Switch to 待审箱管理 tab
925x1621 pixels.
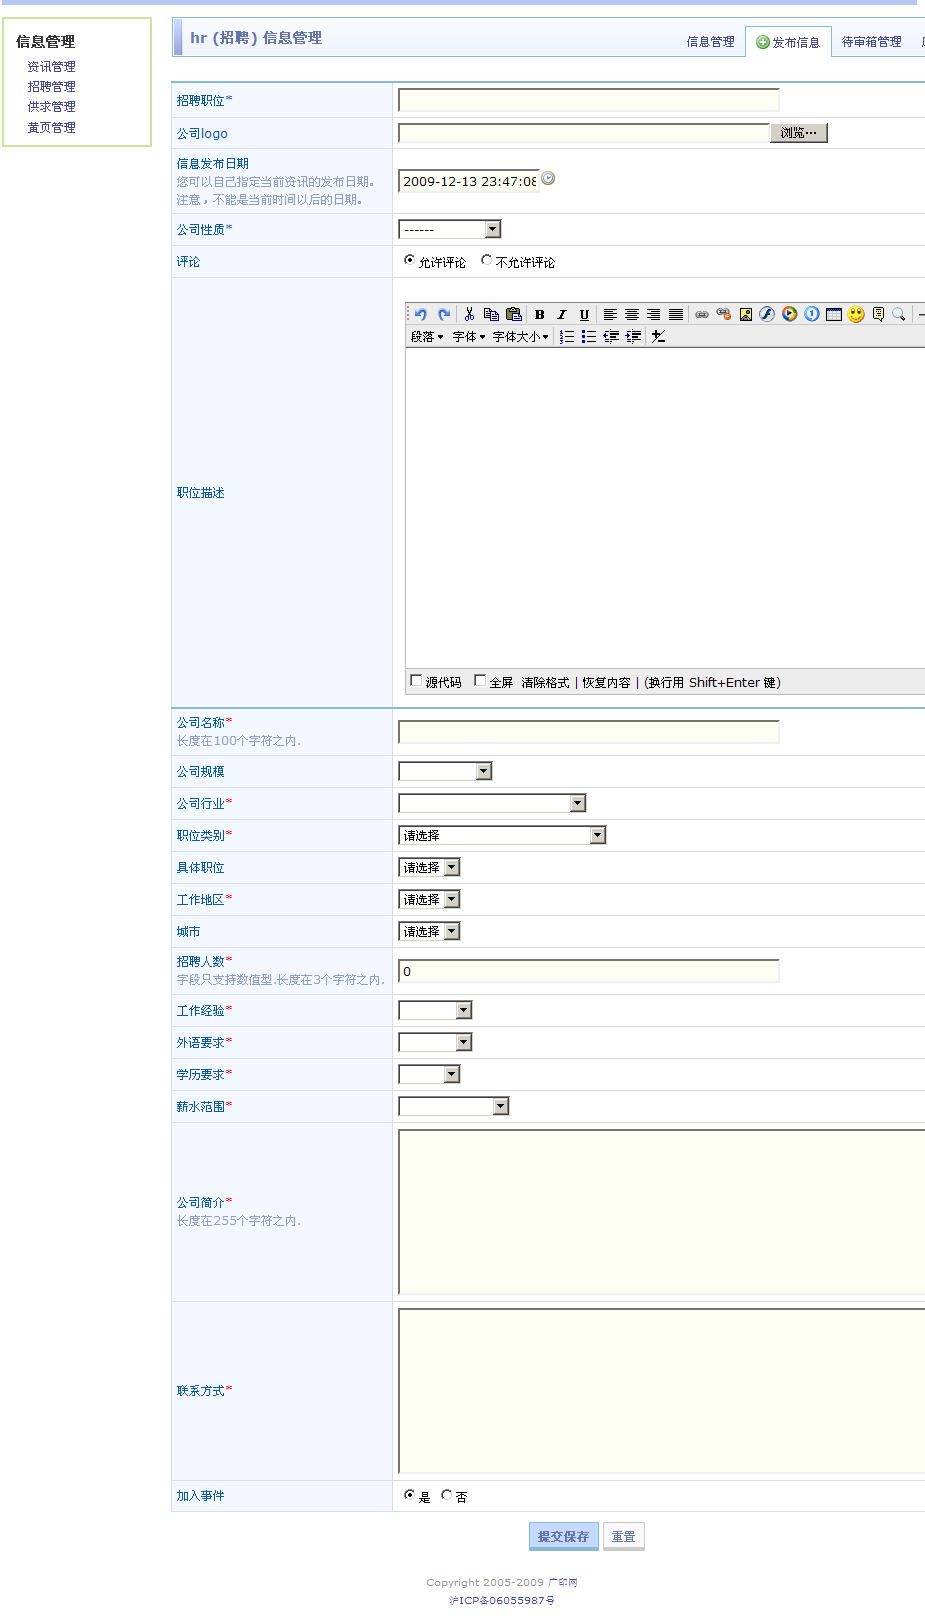click(871, 42)
